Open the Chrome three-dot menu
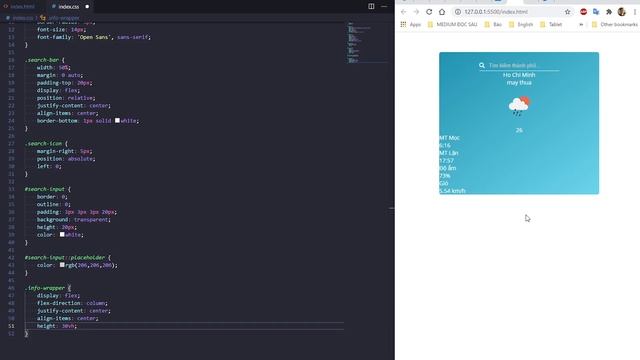Screen dimensions: 640x360 [635, 12]
